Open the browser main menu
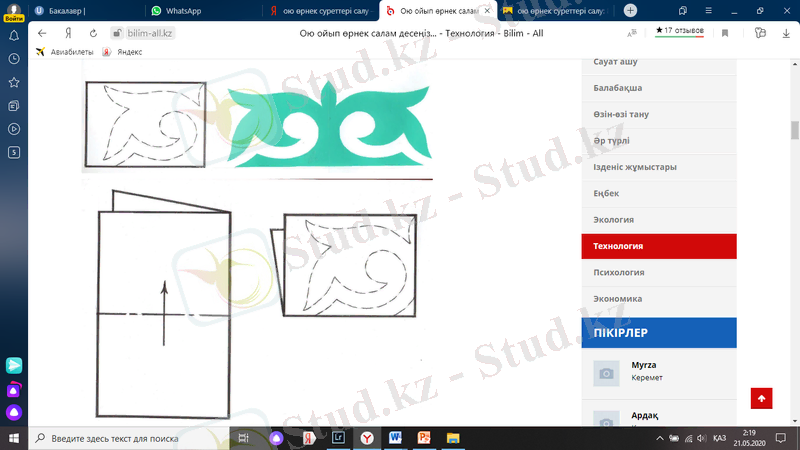Viewport: 800px width, 450px height. 708,11
